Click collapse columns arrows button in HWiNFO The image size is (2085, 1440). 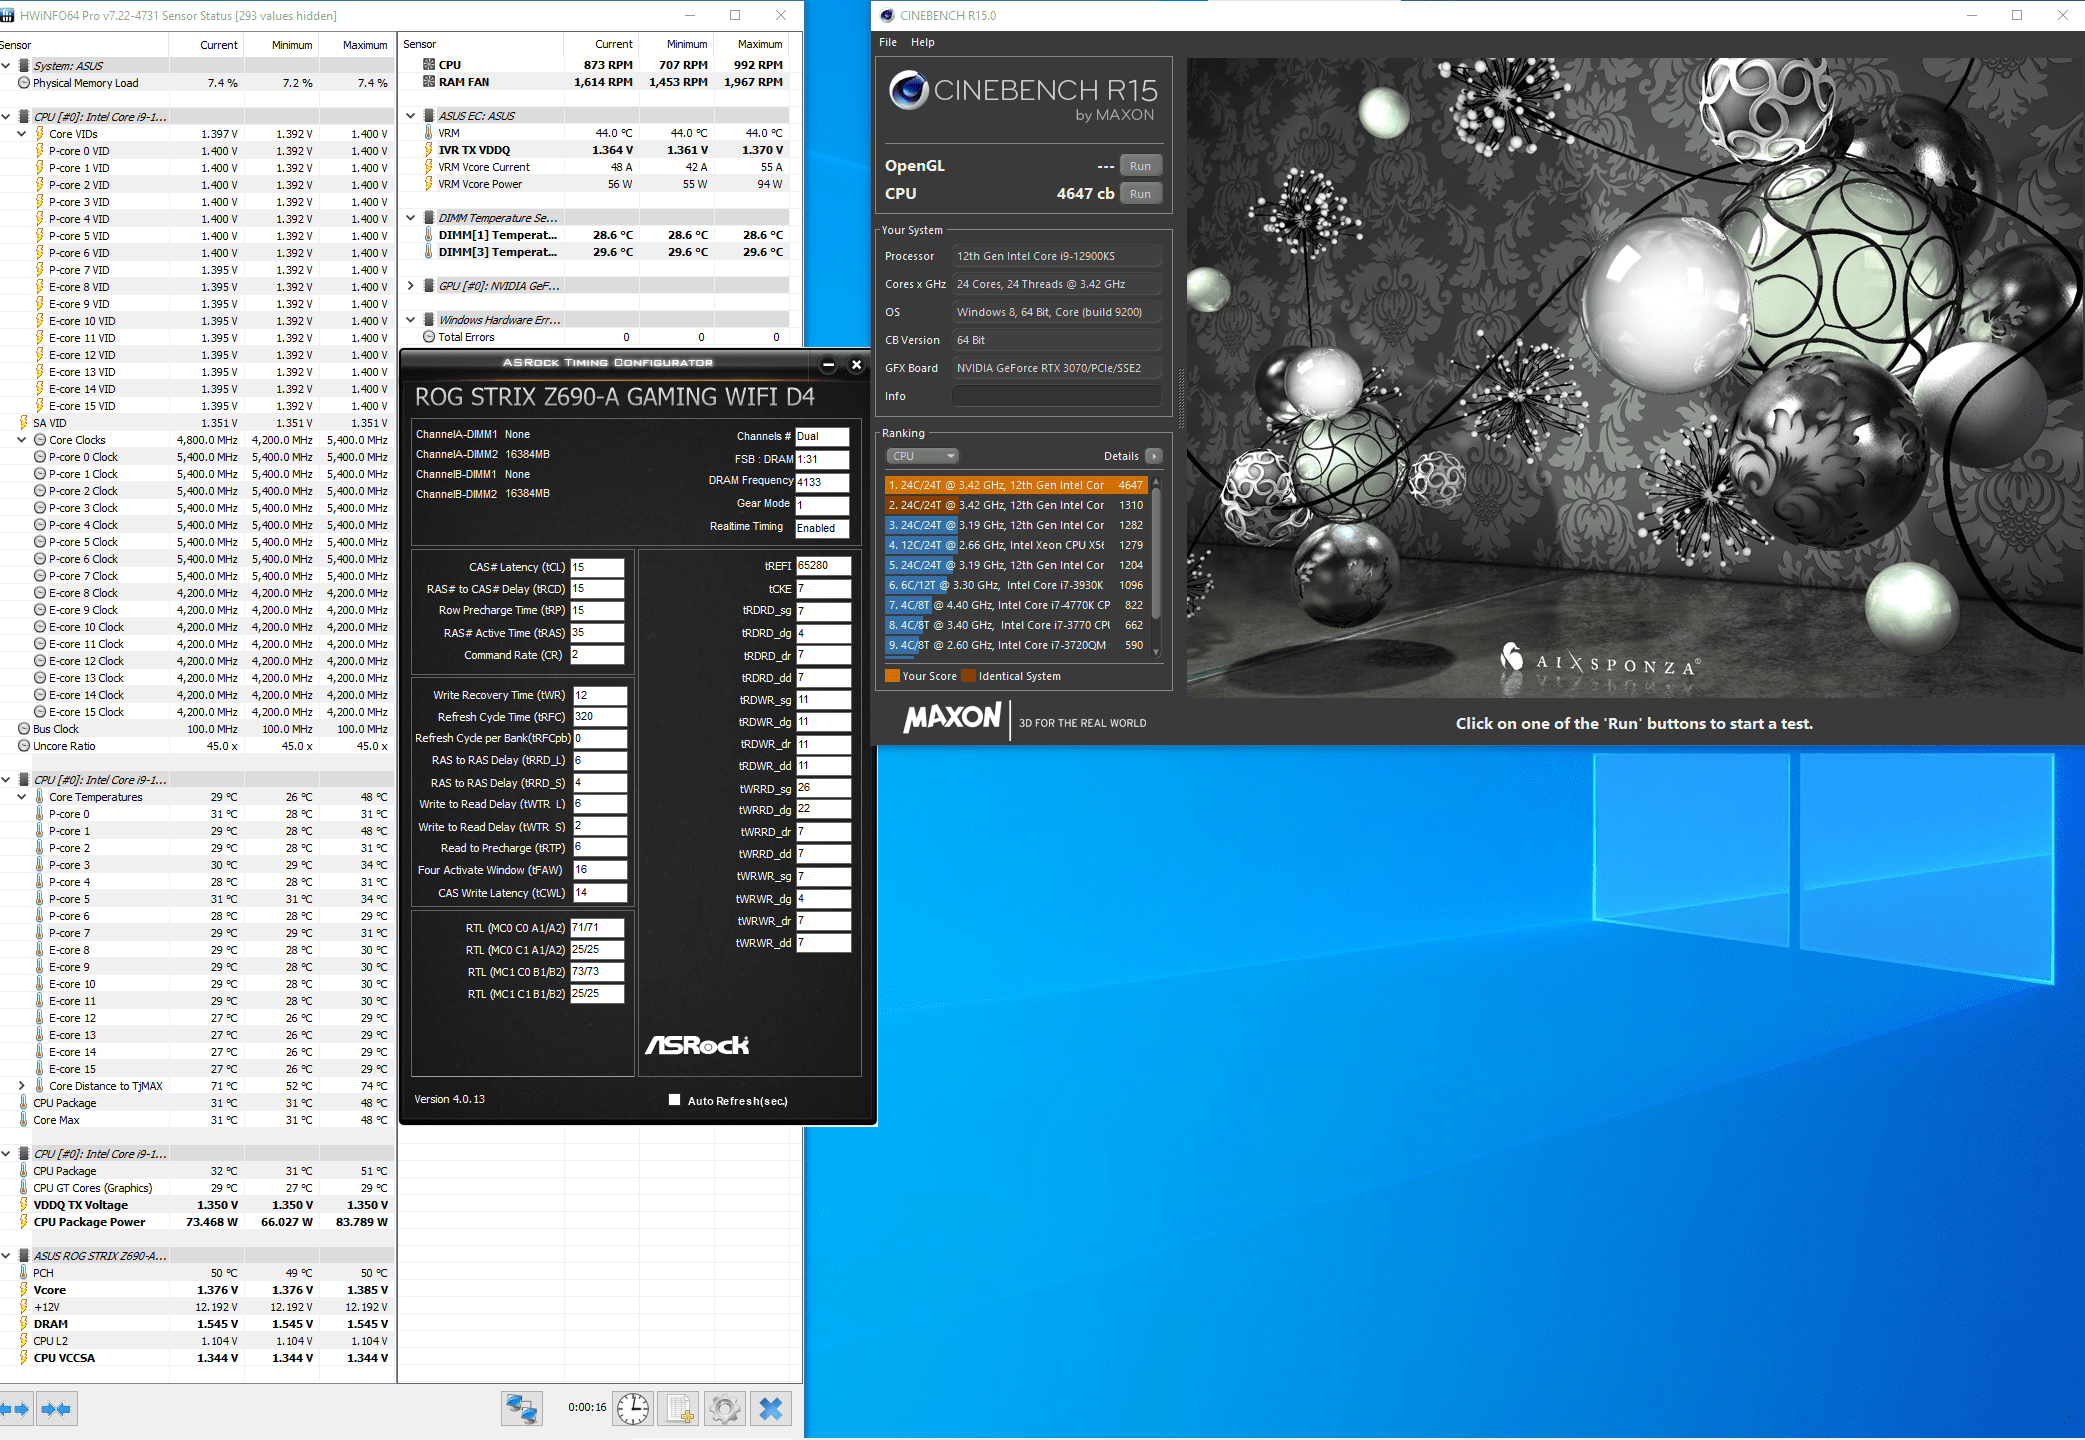pyautogui.click(x=57, y=1409)
